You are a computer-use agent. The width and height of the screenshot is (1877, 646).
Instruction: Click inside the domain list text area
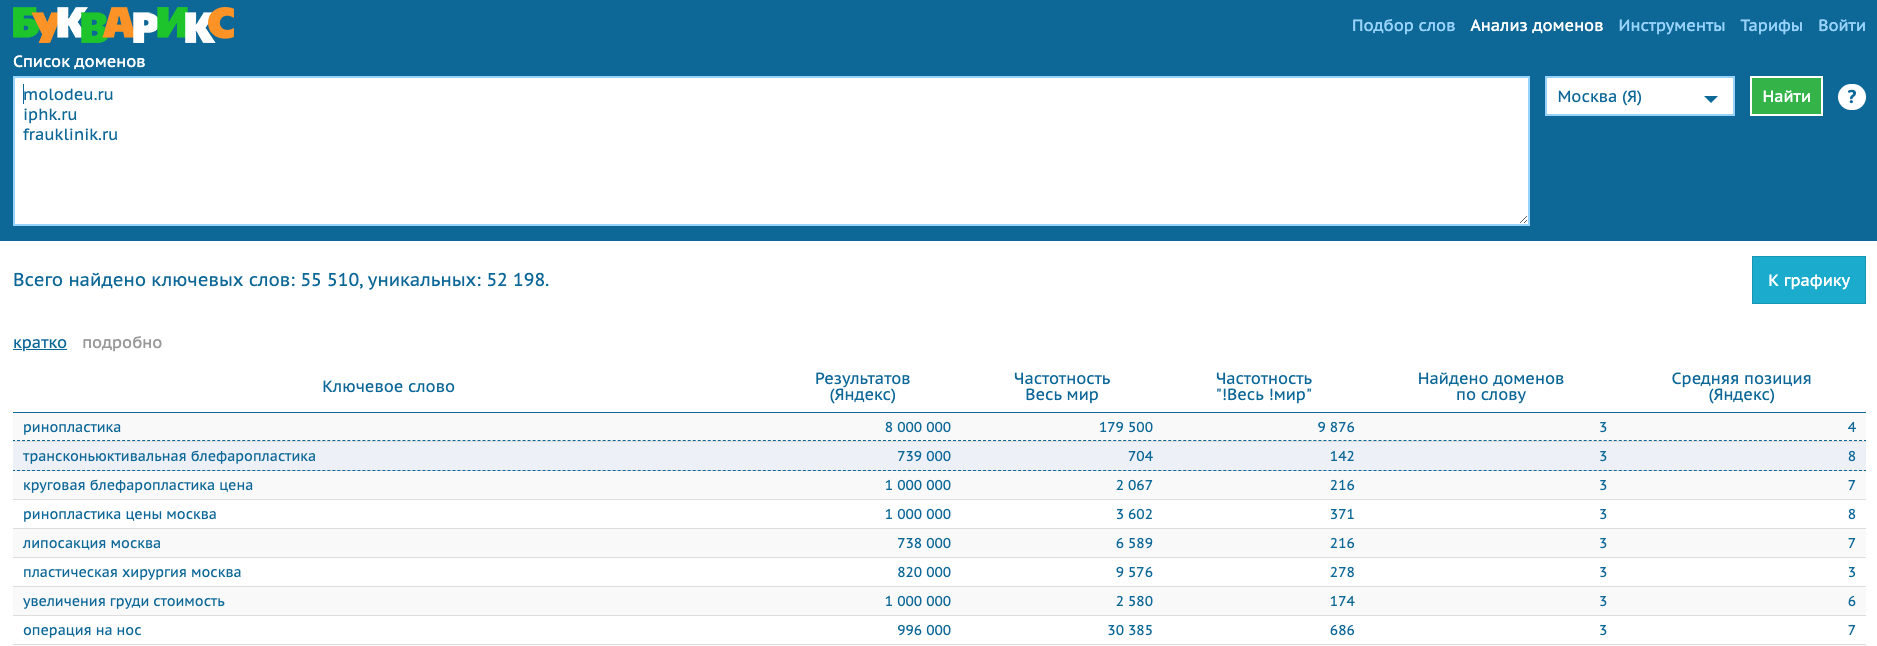tap(771, 151)
